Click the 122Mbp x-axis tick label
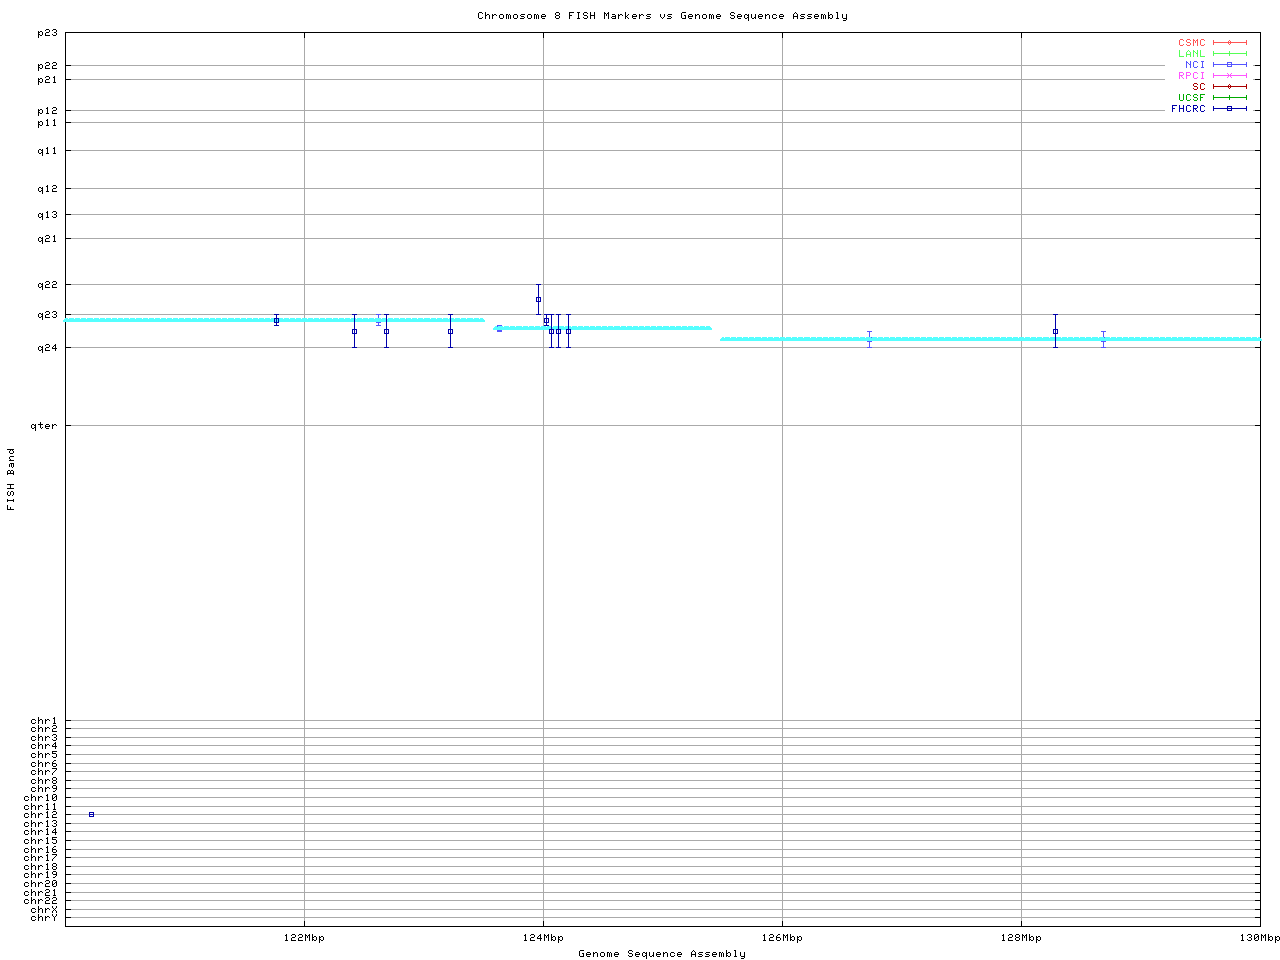This screenshot has width=1280, height=960. pos(304,938)
